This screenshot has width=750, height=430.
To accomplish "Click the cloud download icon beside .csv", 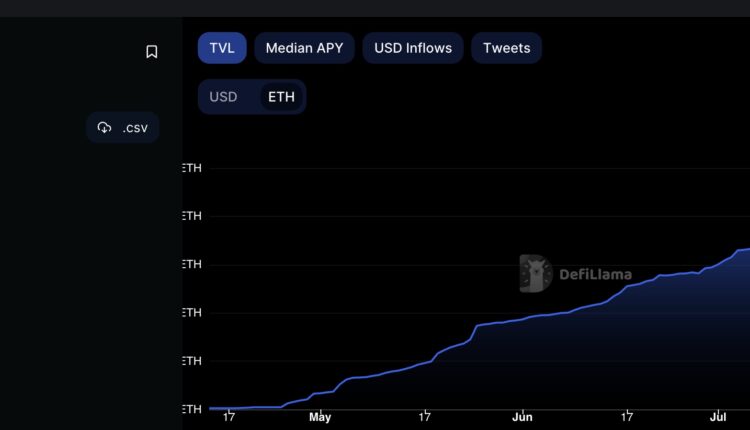I will [104, 128].
